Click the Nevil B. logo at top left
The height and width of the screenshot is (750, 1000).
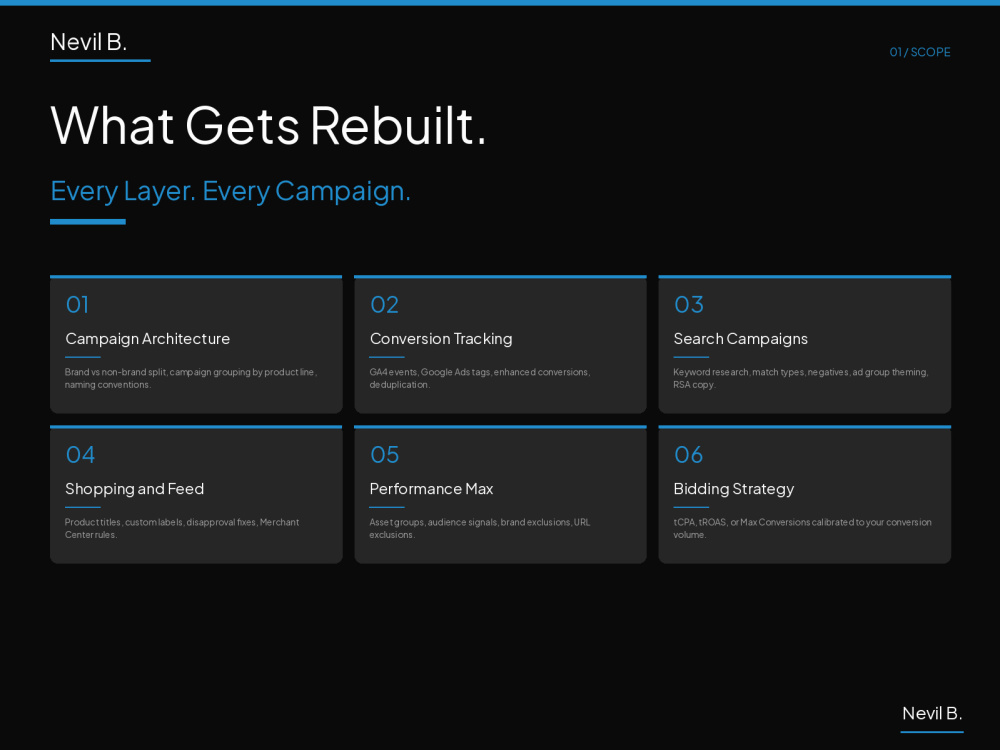tap(89, 42)
